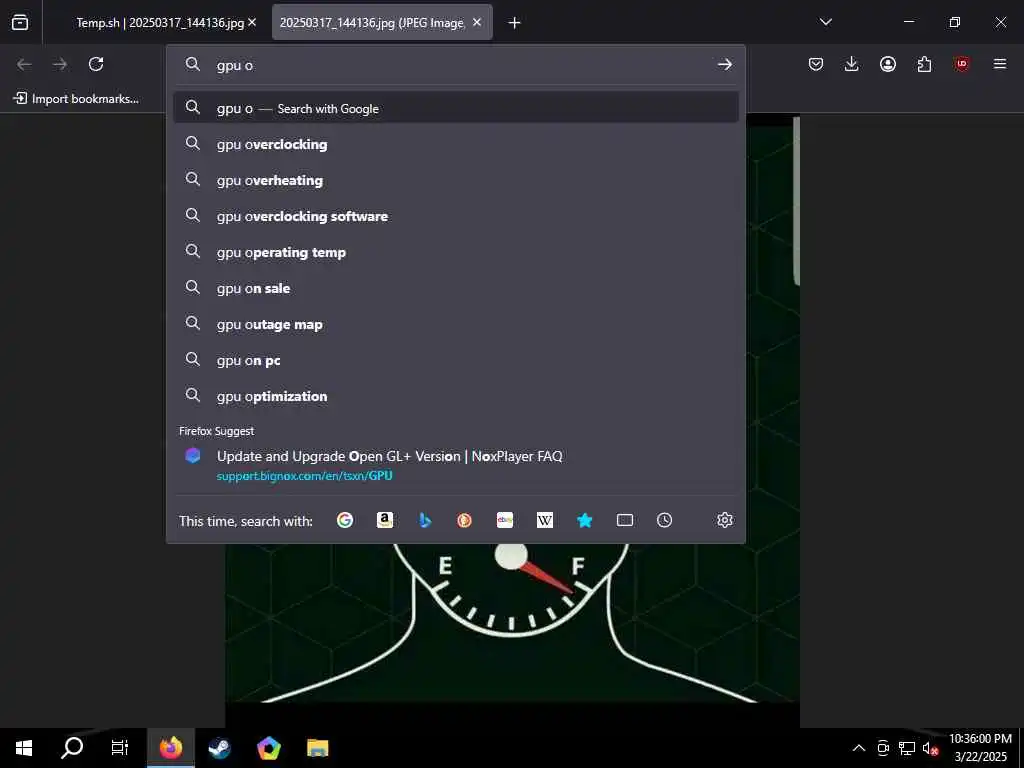This screenshot has height=768, width=1024.
Task: Open the Firefox account menu
Action: pos(888,64)
